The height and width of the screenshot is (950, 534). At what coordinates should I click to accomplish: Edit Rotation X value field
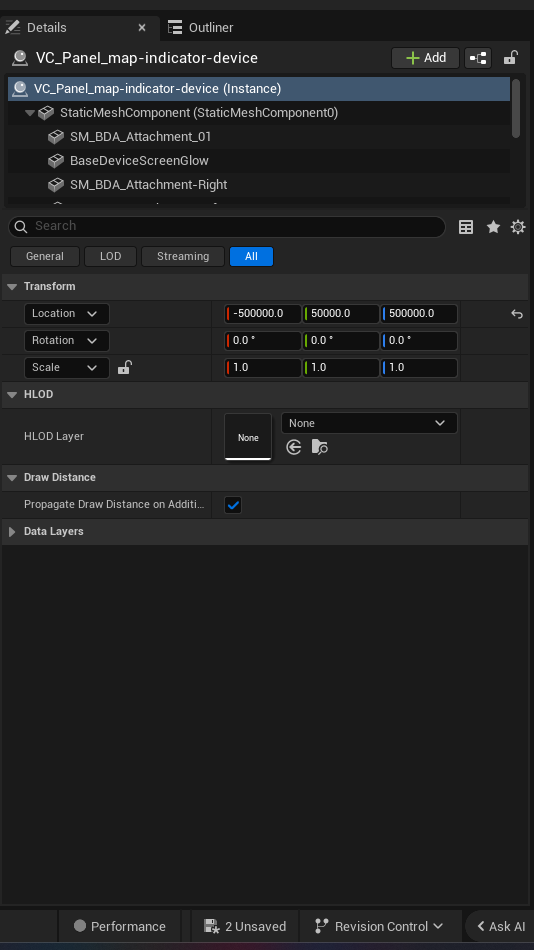[x=263, y=340]
